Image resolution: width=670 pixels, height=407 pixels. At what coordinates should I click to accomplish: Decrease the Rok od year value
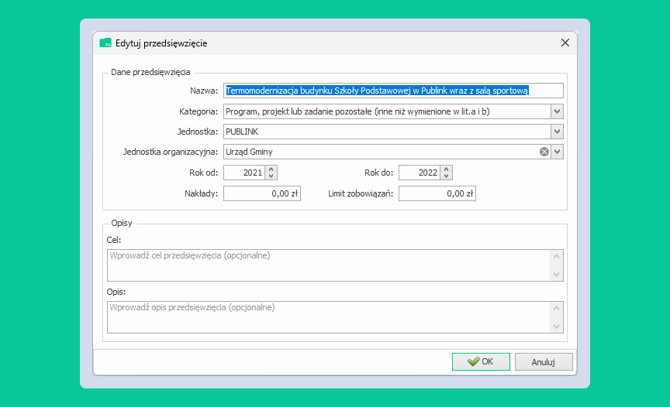(271, 177)
